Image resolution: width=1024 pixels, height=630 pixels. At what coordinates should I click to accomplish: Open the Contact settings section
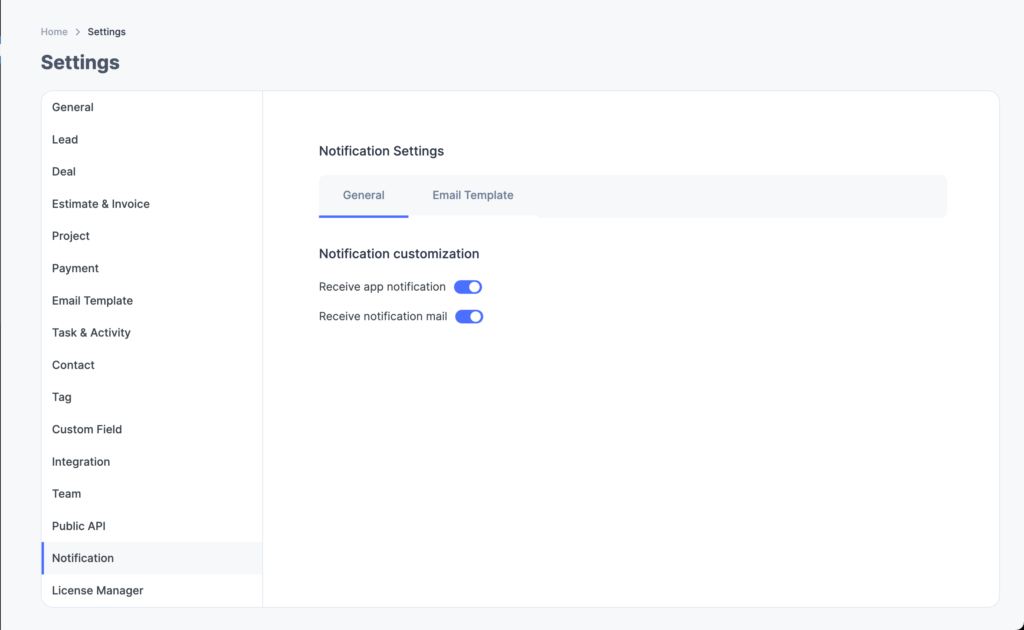(x=73, y=364)
